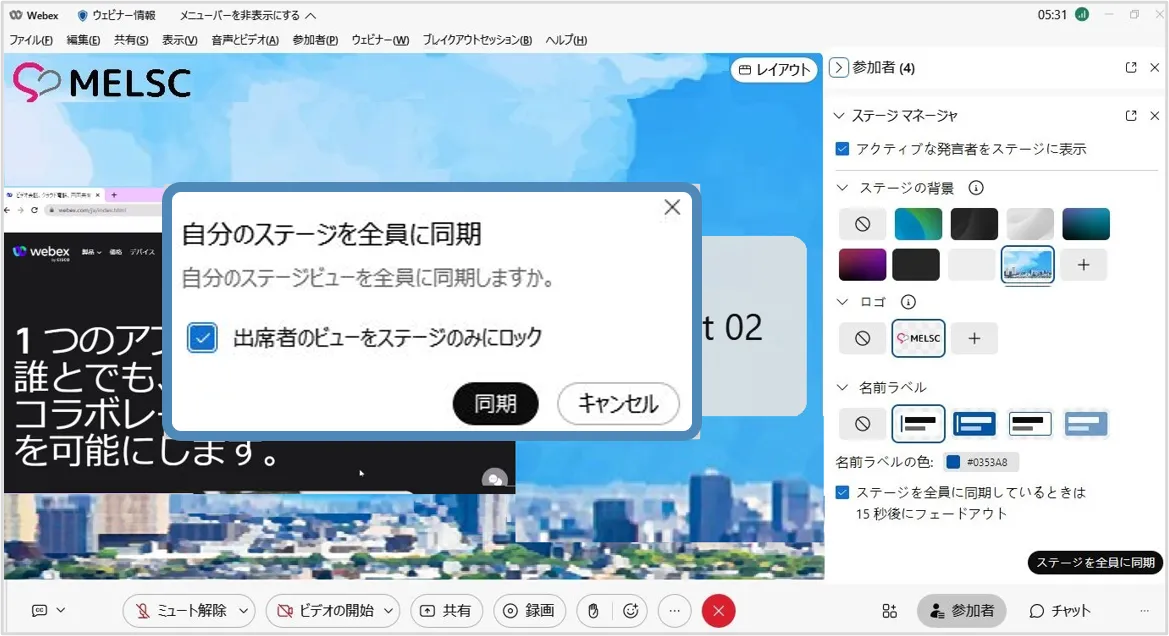
Task: Open the ウェビナー(W) menu
Action: (x=380, y=40)
